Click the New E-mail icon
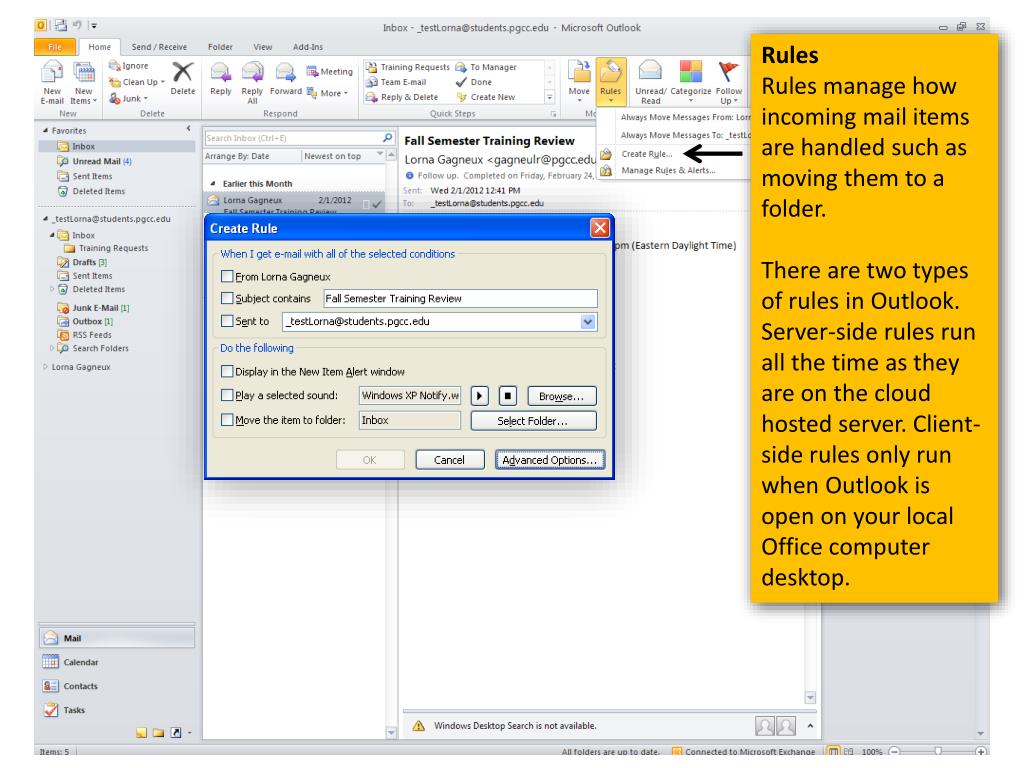This screenshot has height=768, width=1024. 52,72
